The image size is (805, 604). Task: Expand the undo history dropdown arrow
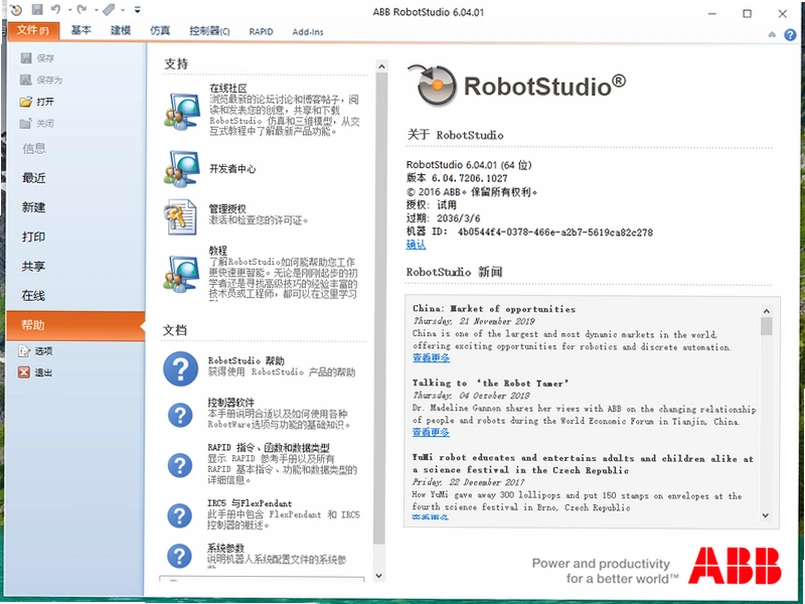tap(69, 10)
